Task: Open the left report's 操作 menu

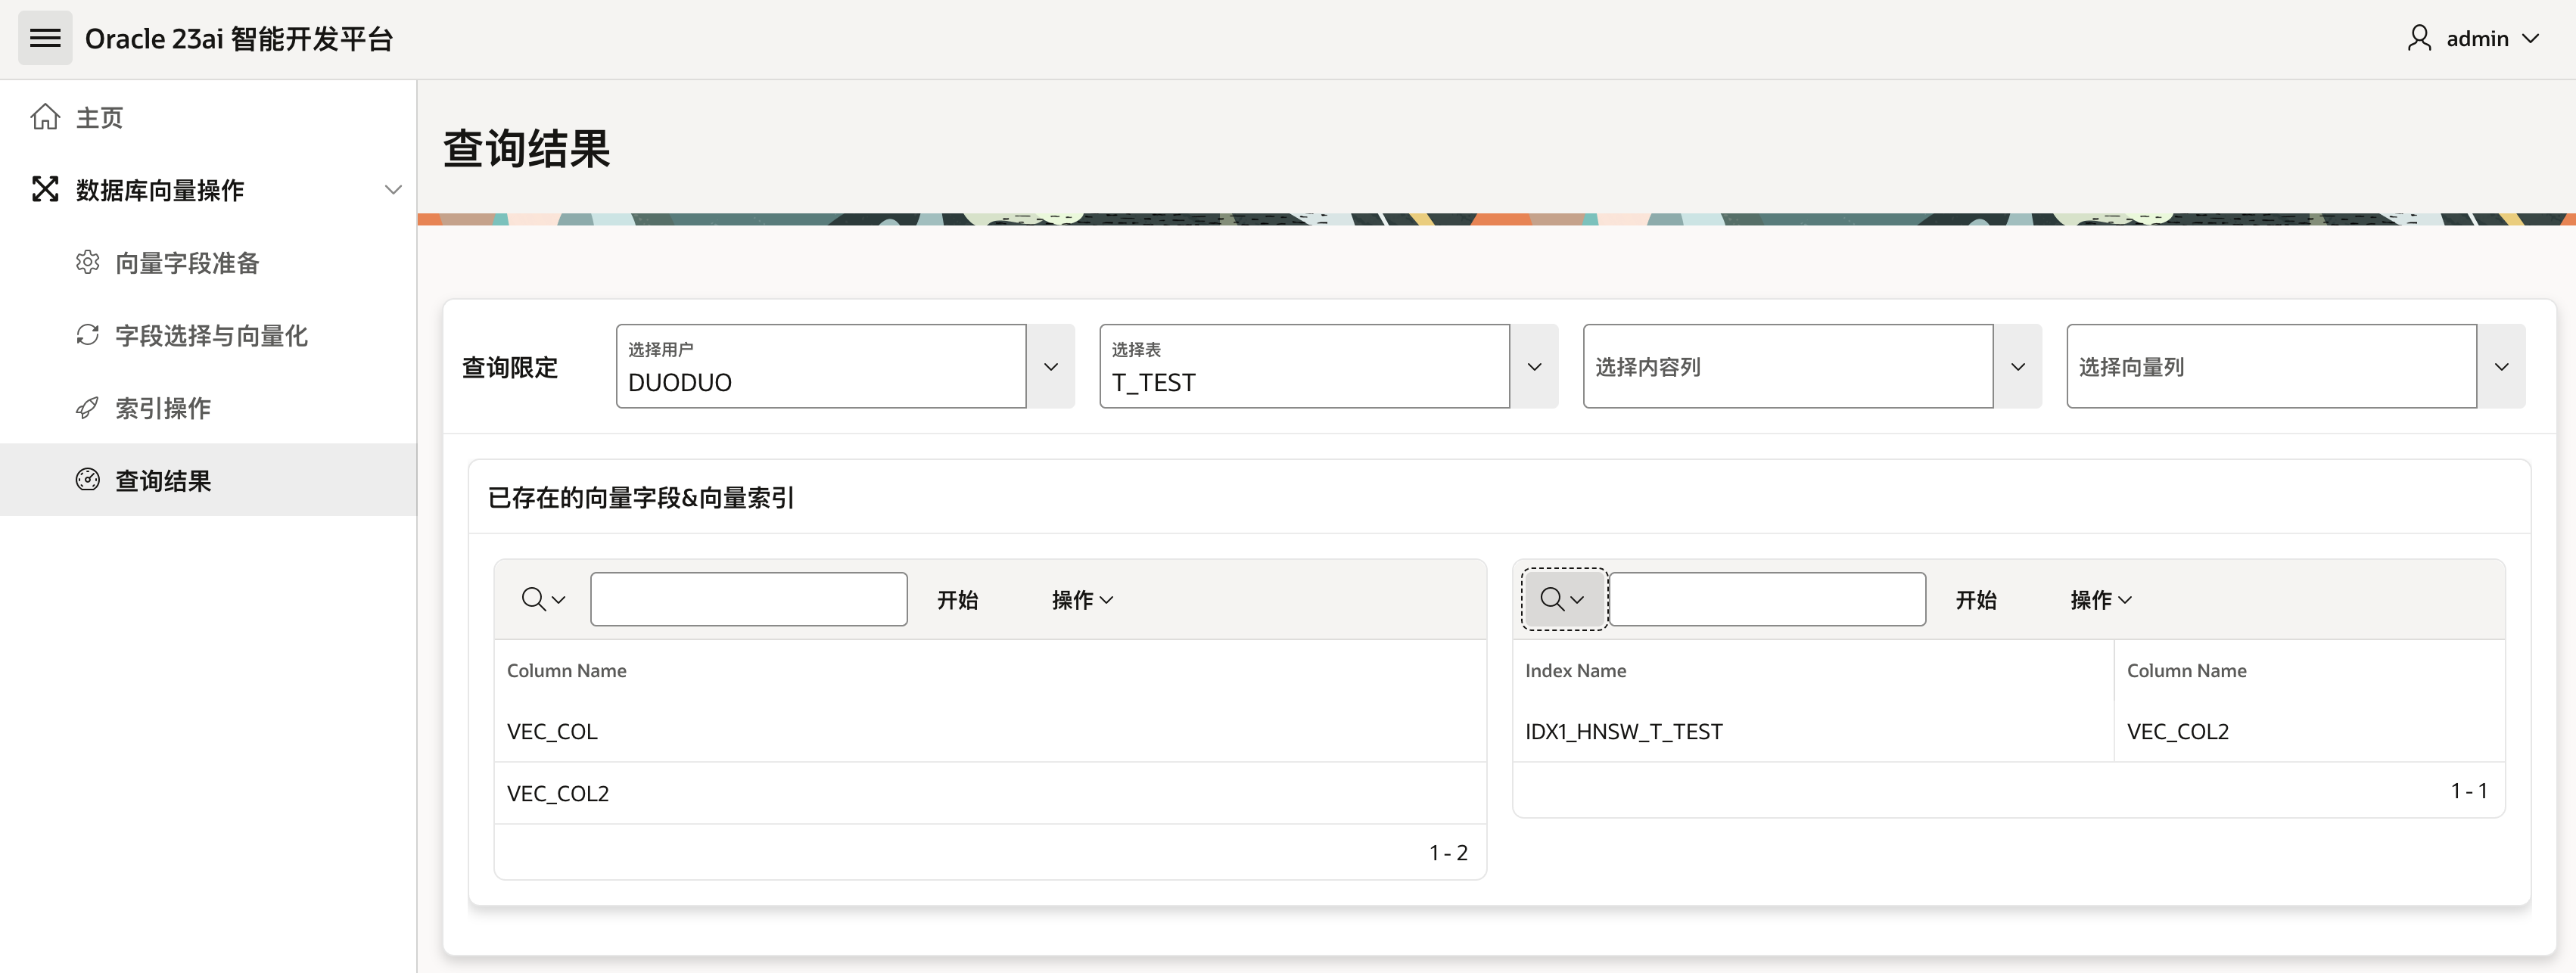Action: (x=1082, y=599)
